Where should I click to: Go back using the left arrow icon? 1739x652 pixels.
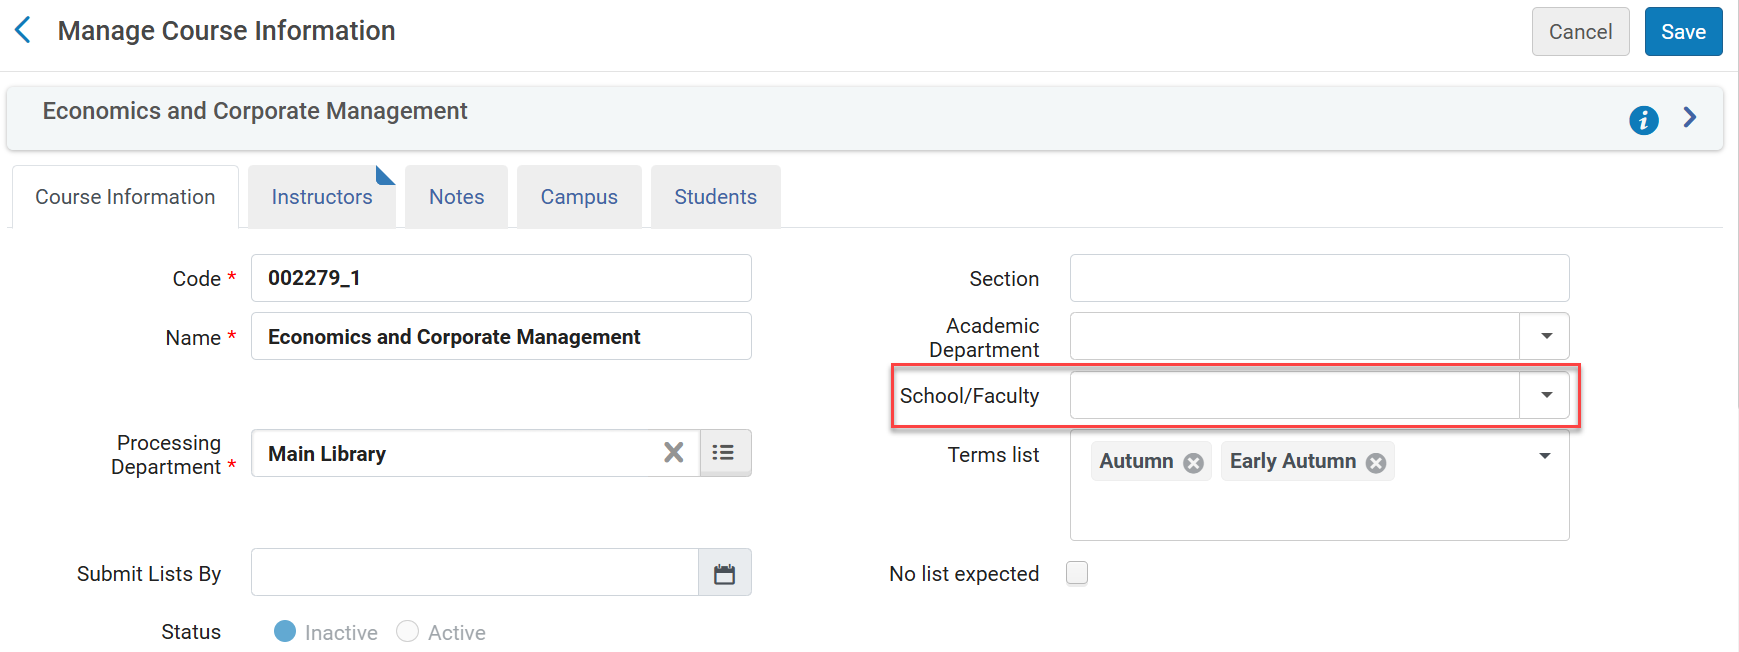tap(23, 30)
